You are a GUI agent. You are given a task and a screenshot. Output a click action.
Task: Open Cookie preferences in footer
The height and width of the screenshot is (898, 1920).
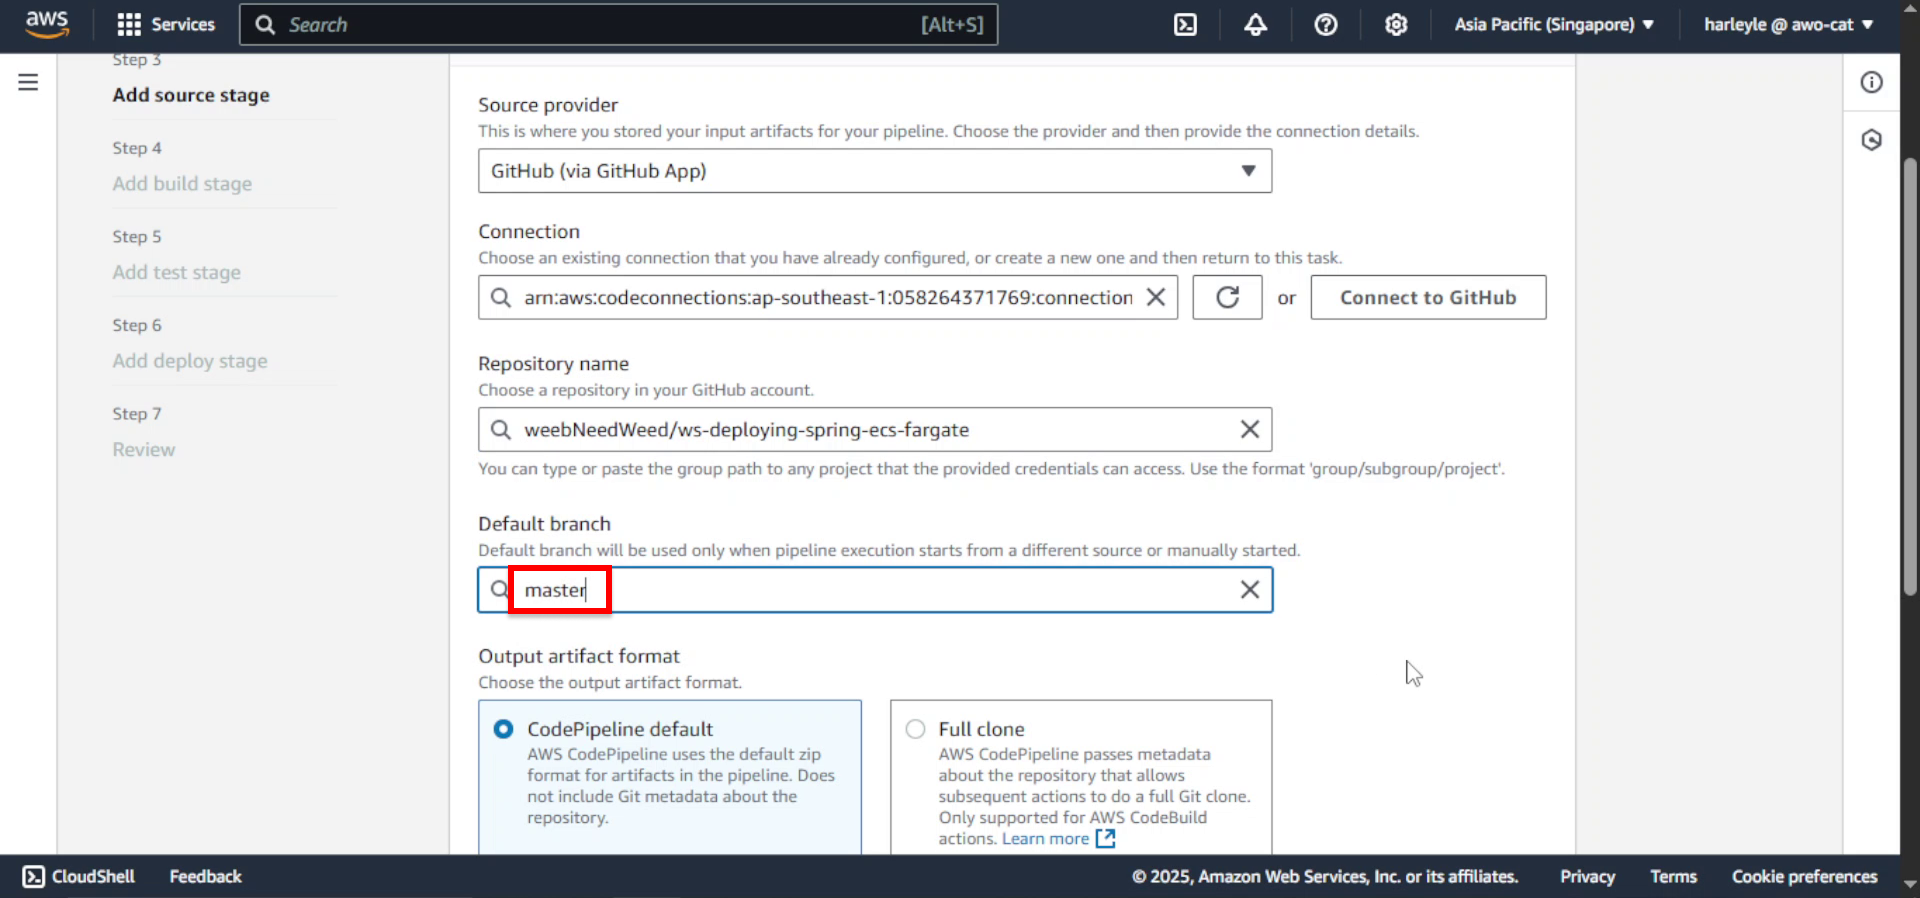click(1804, 877)
